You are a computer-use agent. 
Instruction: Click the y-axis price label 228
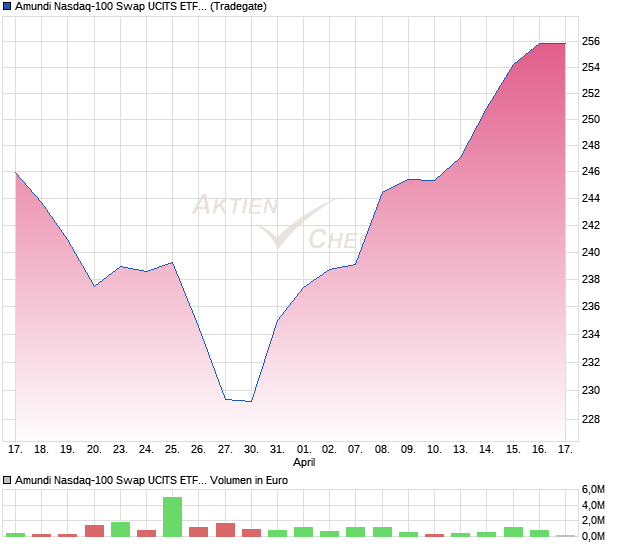[x=591, y=419]
